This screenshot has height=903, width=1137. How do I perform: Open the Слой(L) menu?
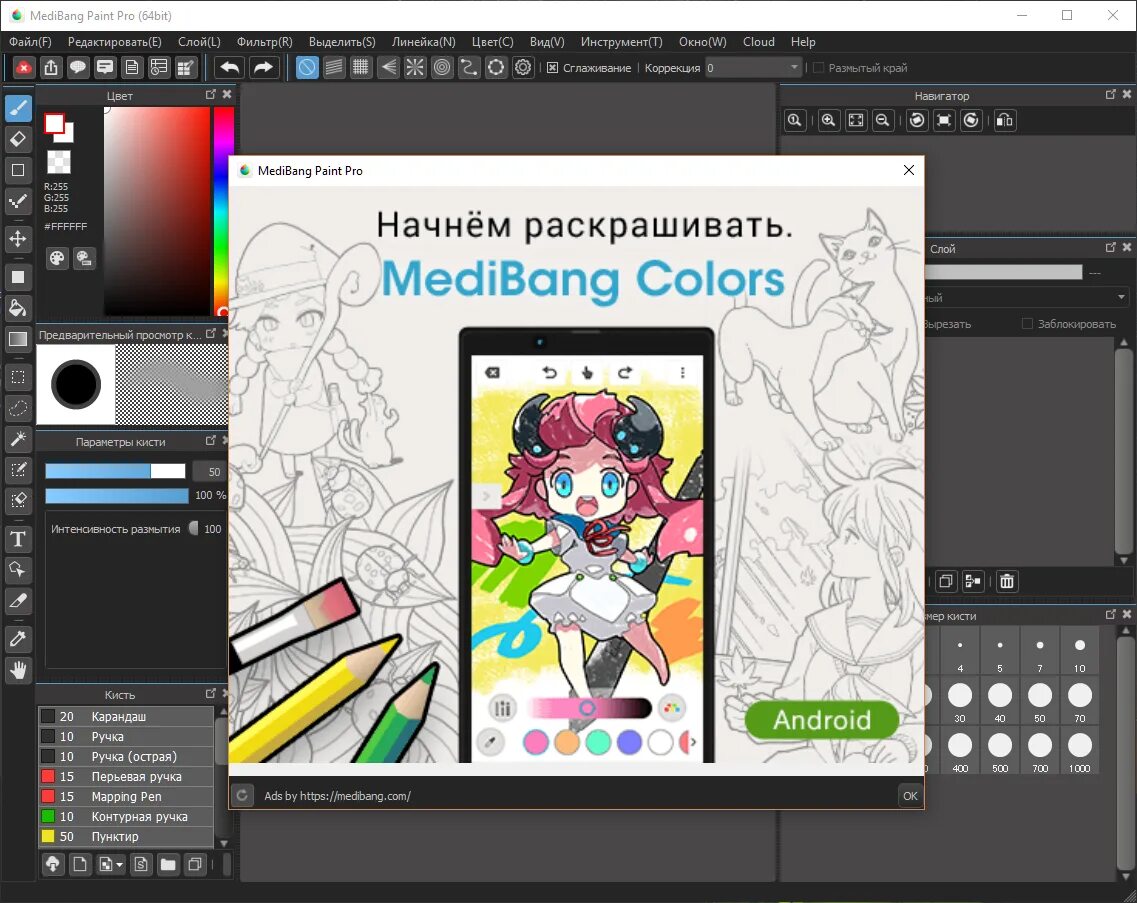coord(199,42)
